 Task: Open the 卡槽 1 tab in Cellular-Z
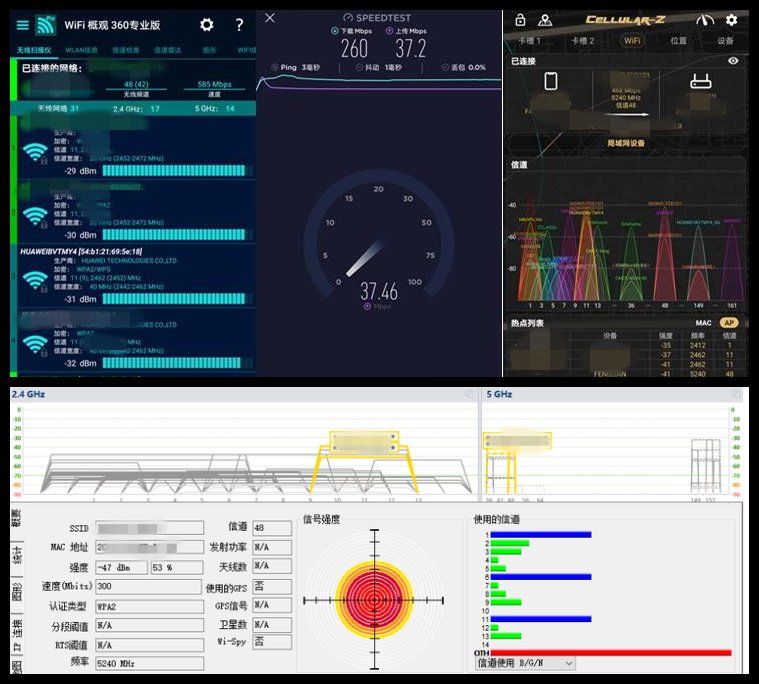[529, 41]
